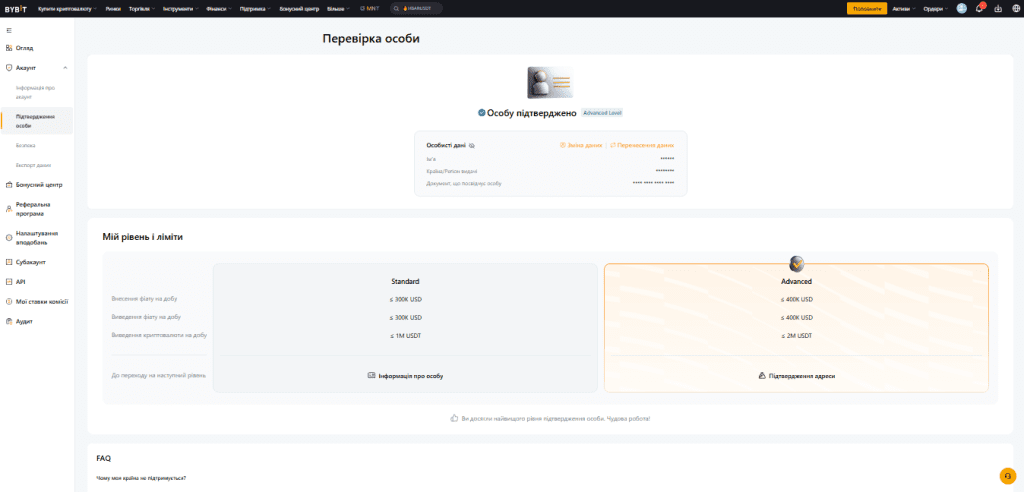Screen dimensions: 1024x492
Task: Select Експорт даних in sidebar
Action: tap(33, 165)
